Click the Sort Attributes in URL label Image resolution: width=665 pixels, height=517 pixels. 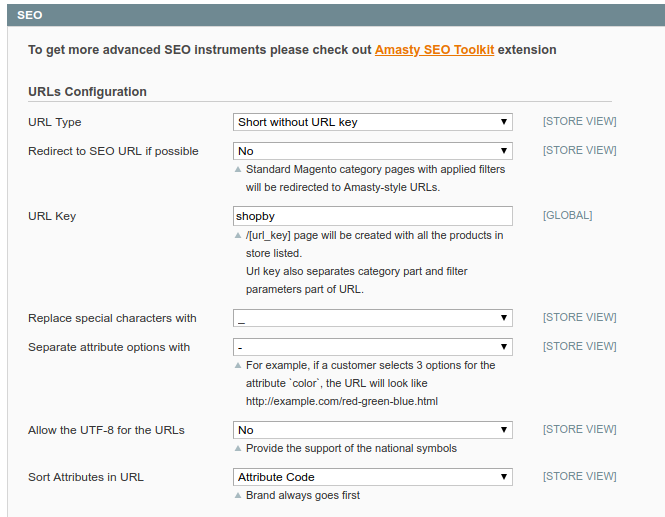coord(86,477)
